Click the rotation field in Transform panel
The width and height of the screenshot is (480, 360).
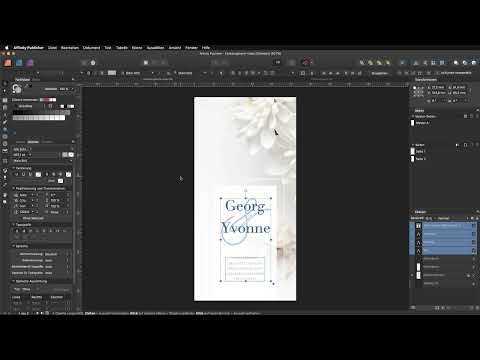pos(438,100)
